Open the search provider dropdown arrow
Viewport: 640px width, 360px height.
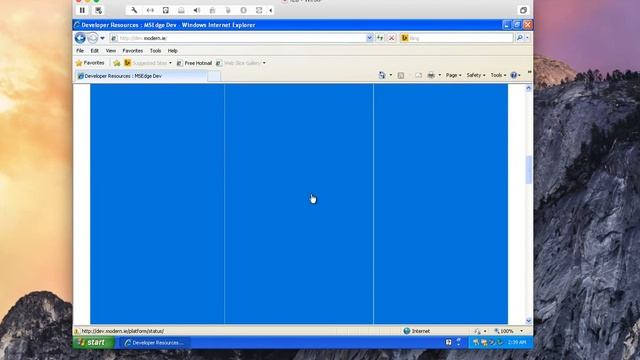coord(527,38)
